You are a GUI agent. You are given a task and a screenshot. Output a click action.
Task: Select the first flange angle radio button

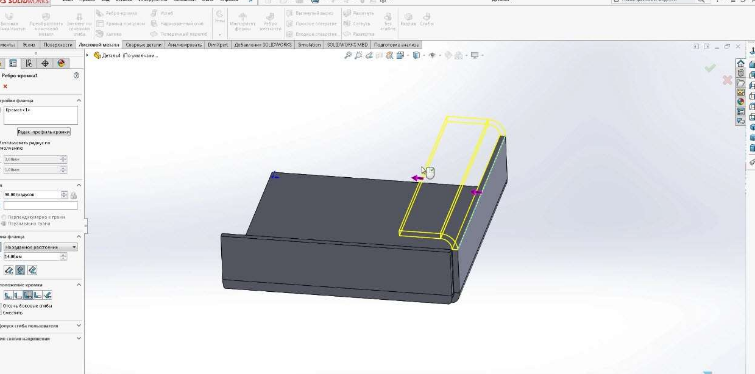[x=4, y=218]
